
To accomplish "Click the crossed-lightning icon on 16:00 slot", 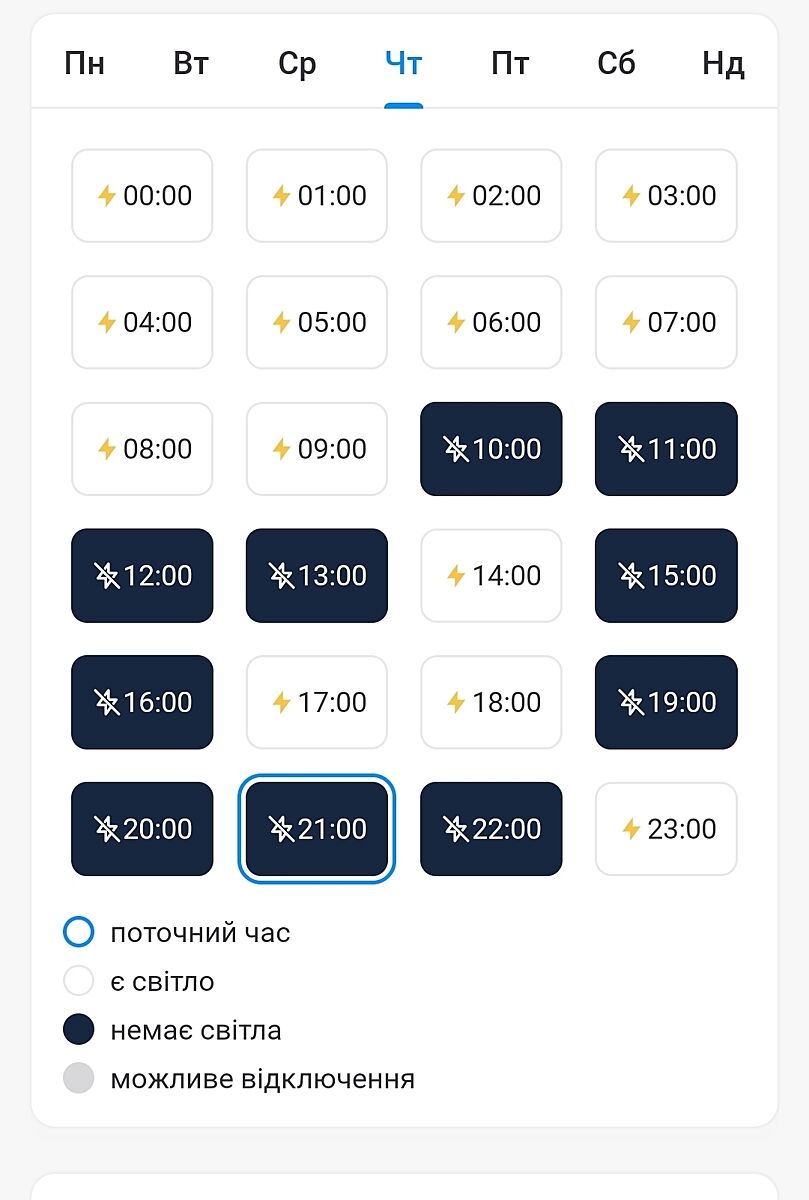I will [107, 702].
